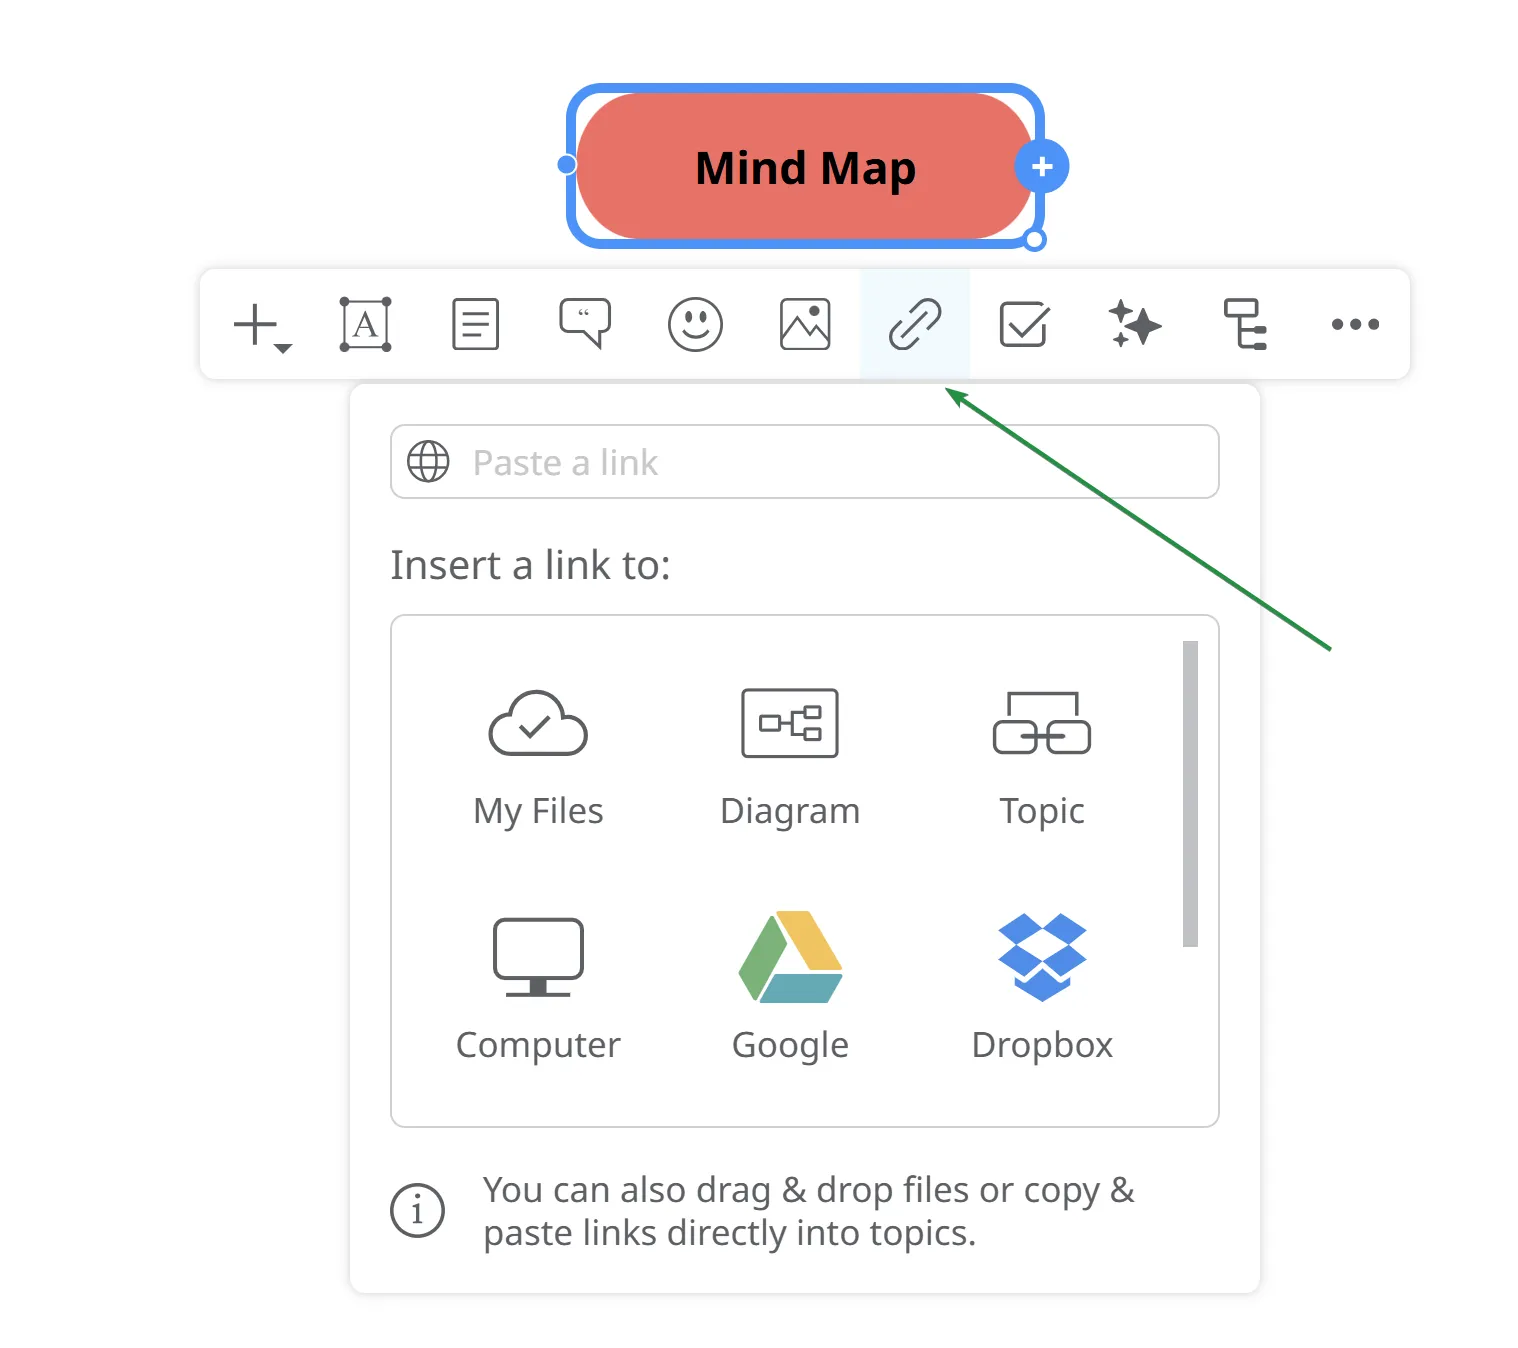Screen dimensions: 1518x1348
Task: Open the notes icon in toolbar
Action: [x=475, y=324]
